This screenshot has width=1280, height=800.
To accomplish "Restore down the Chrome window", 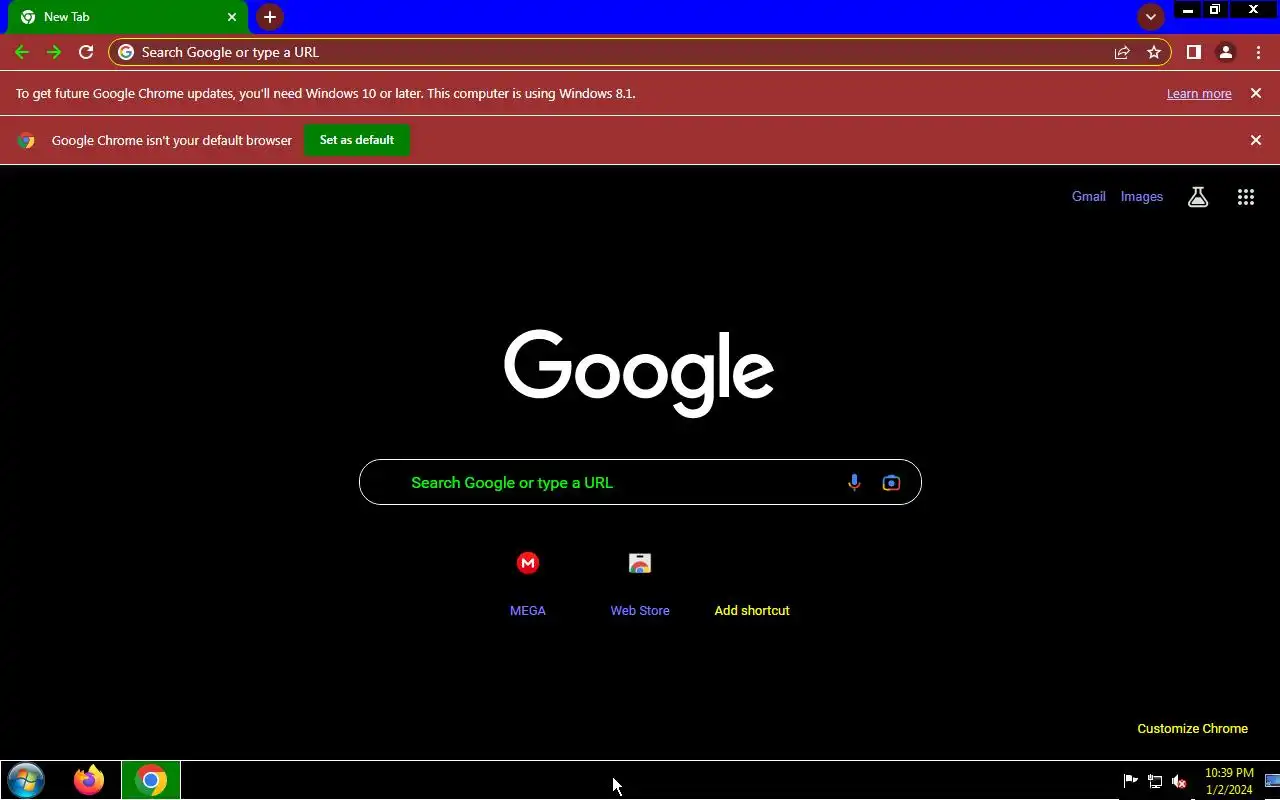I will [1215, 10].
